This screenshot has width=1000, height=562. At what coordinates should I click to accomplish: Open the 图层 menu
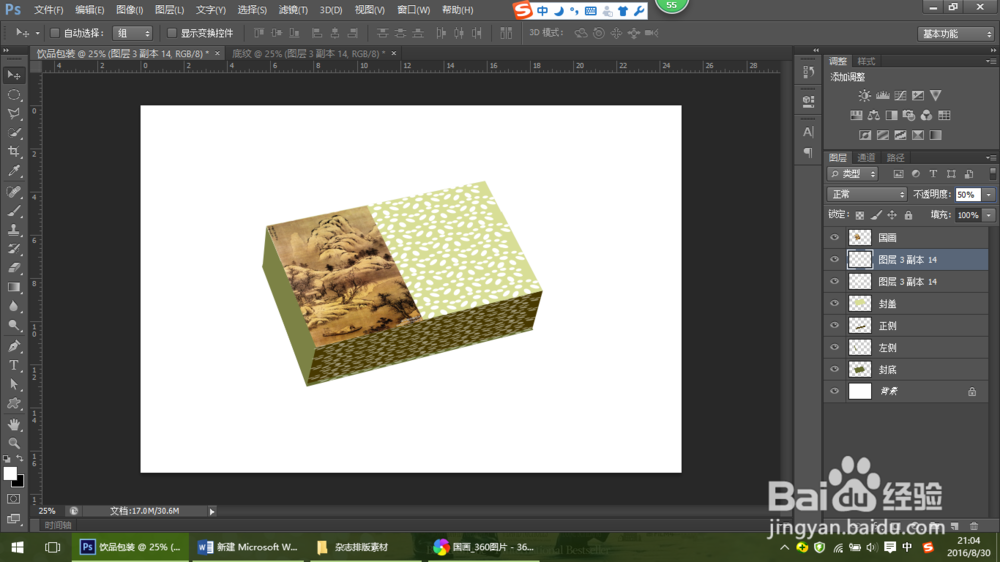169,10
